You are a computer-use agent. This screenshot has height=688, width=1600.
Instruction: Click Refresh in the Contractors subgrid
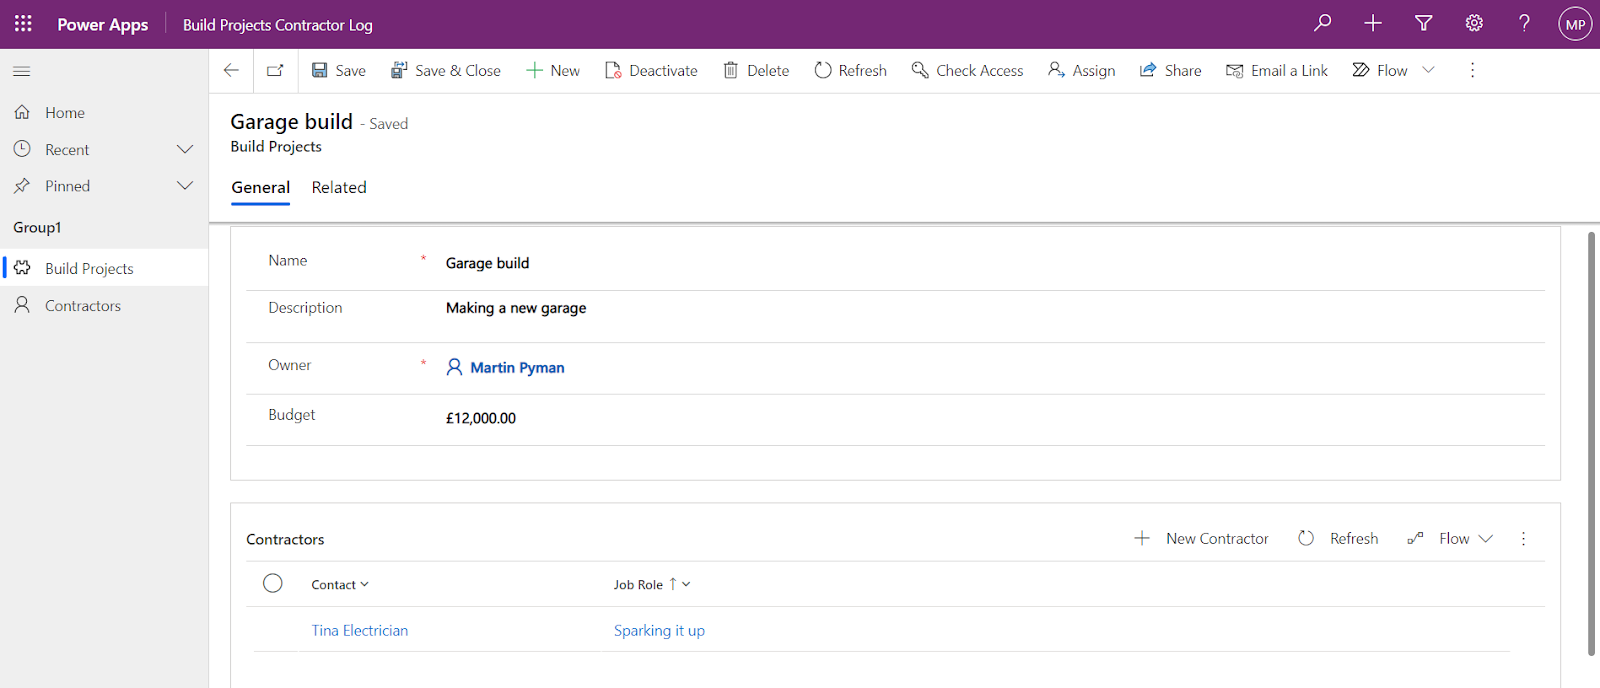coord(1338,538)
